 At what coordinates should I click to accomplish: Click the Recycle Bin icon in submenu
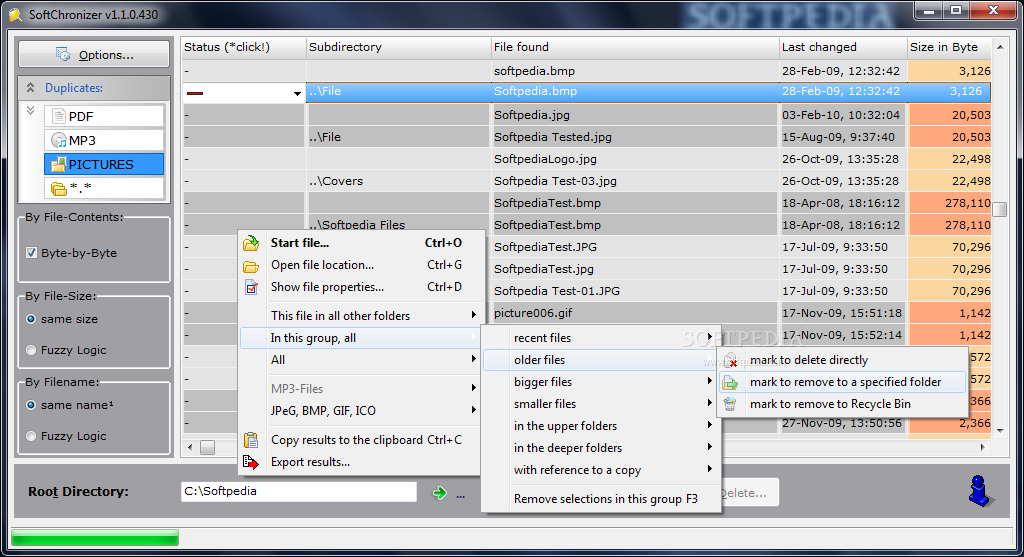click(x=731, y=404)
